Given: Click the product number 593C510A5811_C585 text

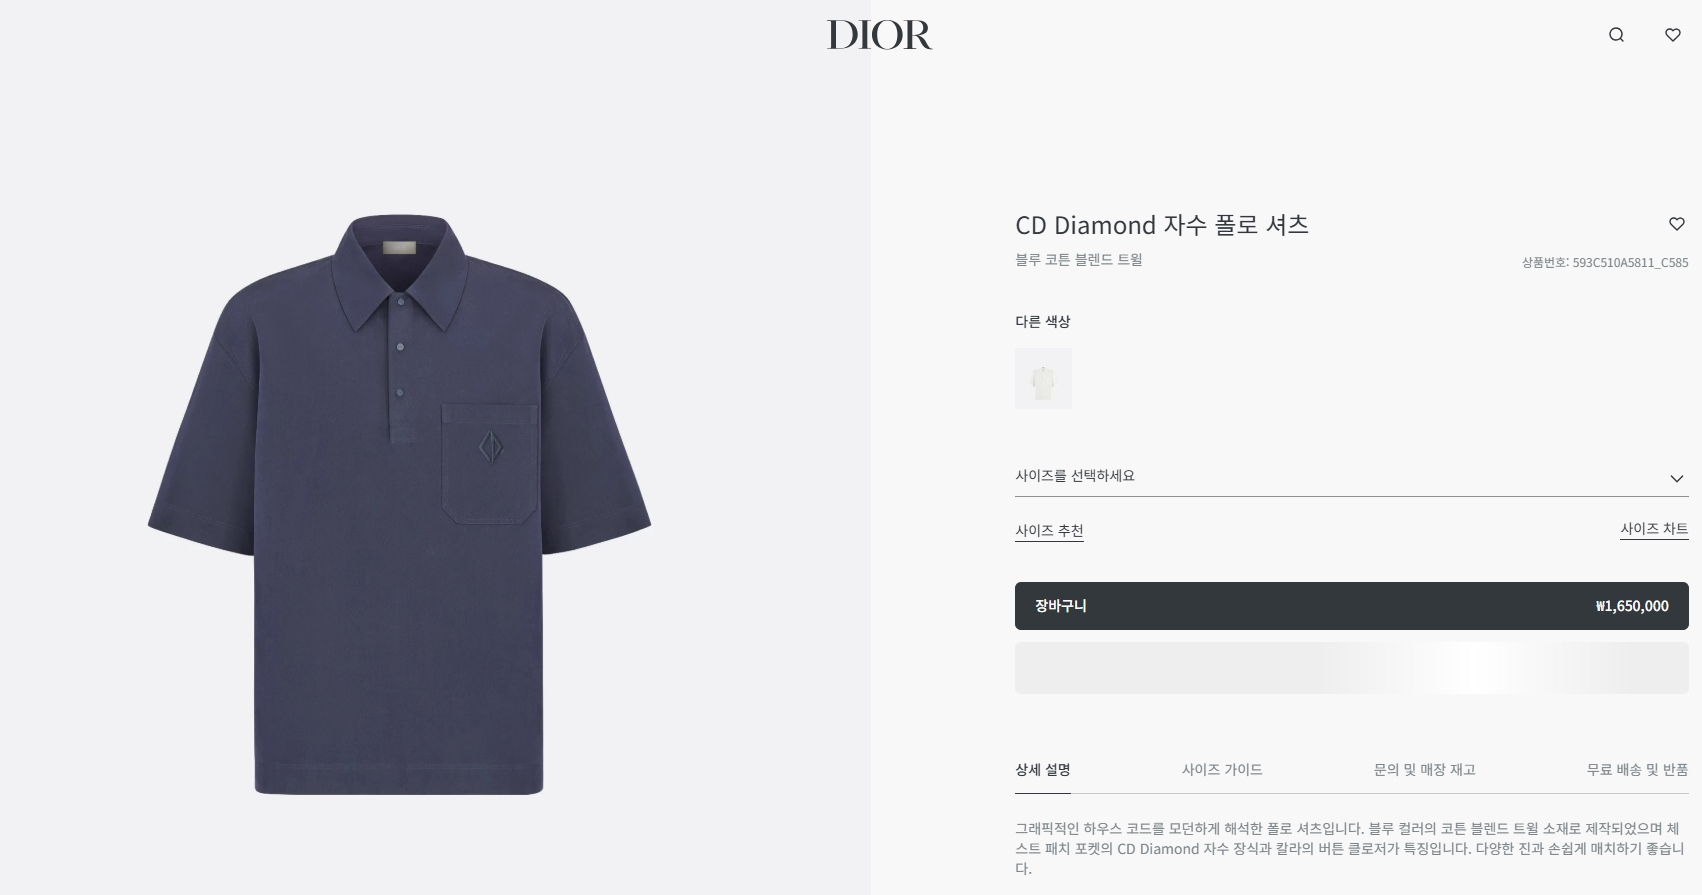Looking at the screenshot, I should tap(1630, 263).
